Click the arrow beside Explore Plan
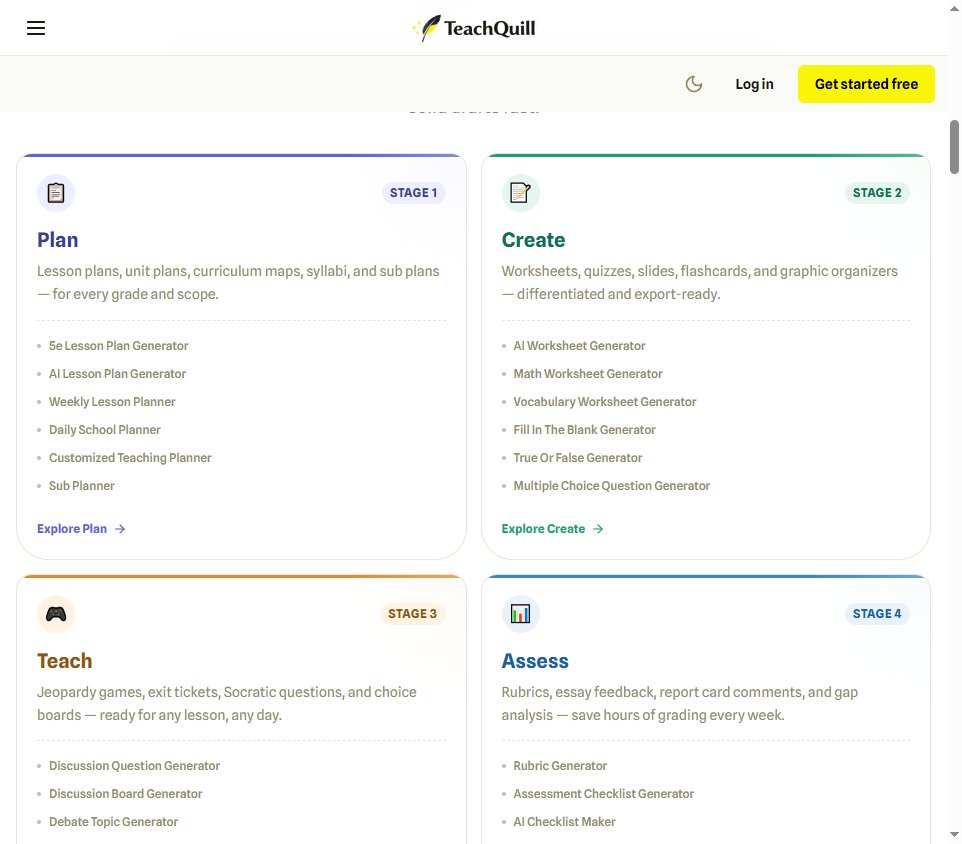962x844 pixels. [x=120, y=529]
